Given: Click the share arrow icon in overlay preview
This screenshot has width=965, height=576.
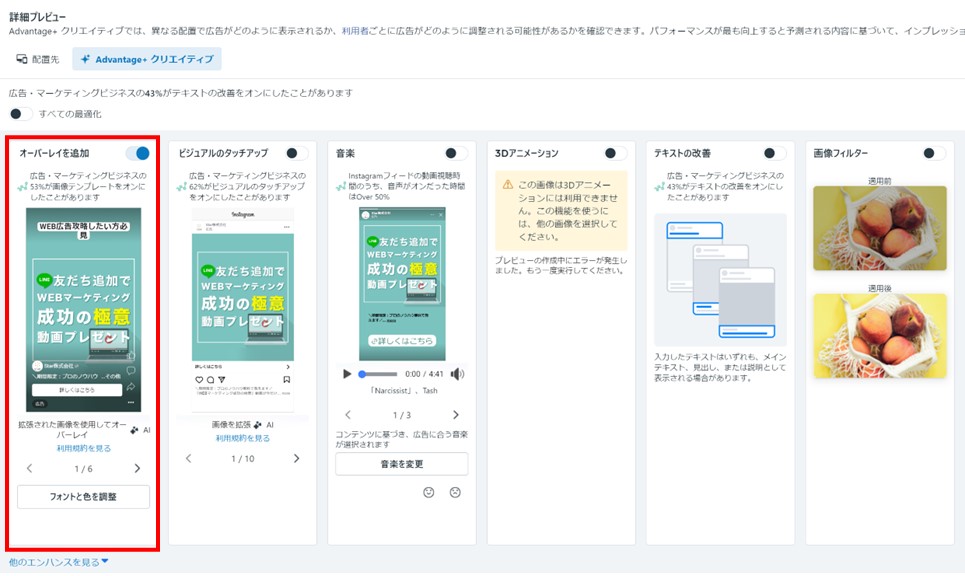Looking at the screenshot, I should [x=130, y=387].
